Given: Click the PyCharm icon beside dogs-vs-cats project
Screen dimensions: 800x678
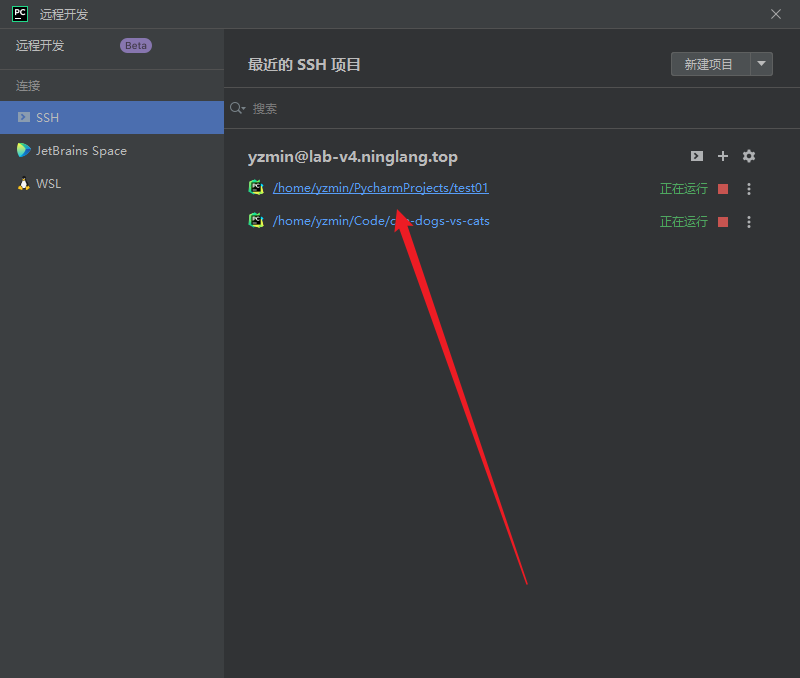Looking at the screenshot, I should [x=256, y=221].
